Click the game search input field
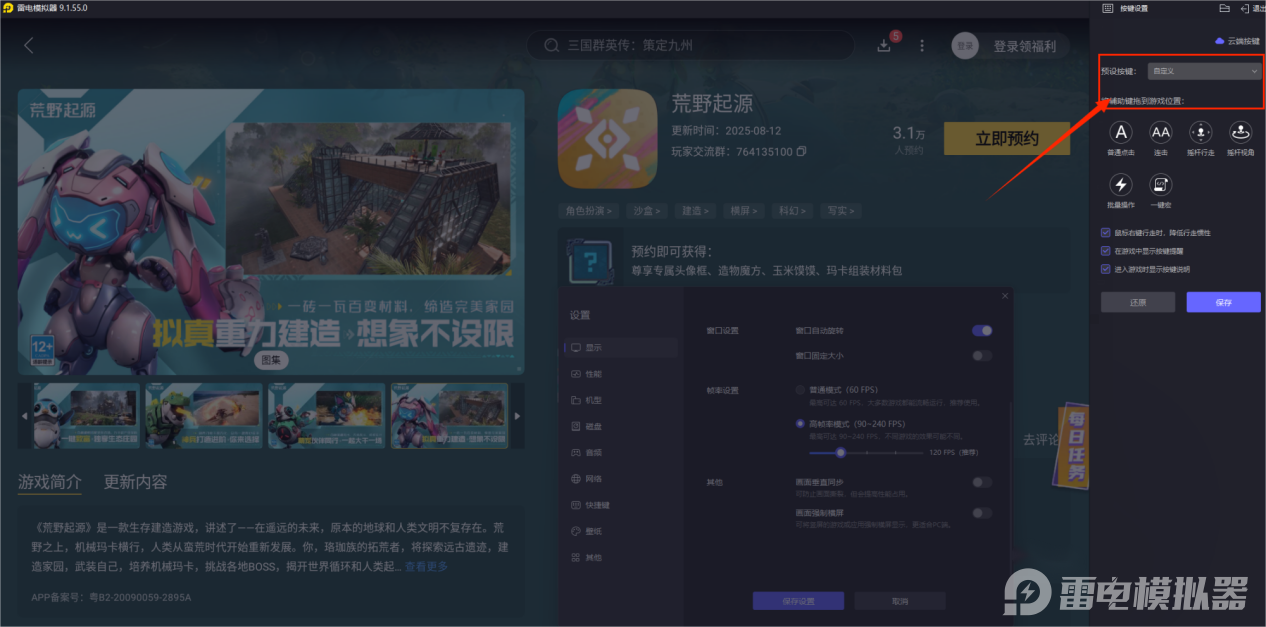 [x=700, y=45]
